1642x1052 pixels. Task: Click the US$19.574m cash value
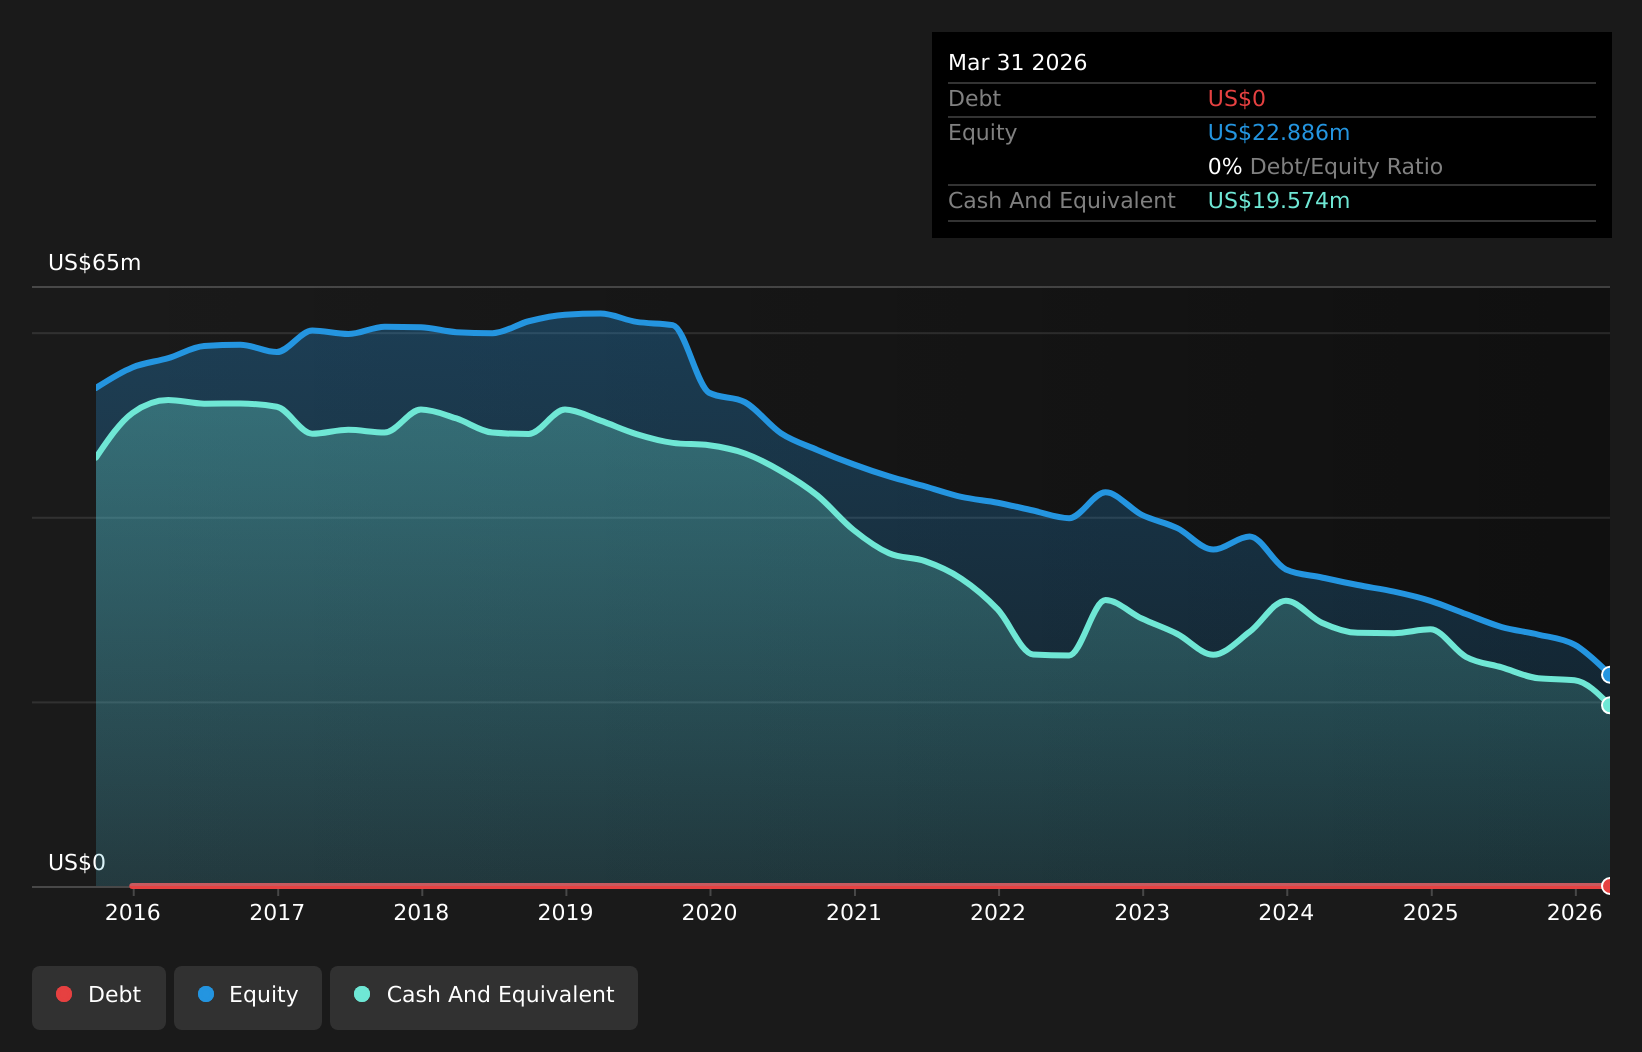coord(1279,201)
